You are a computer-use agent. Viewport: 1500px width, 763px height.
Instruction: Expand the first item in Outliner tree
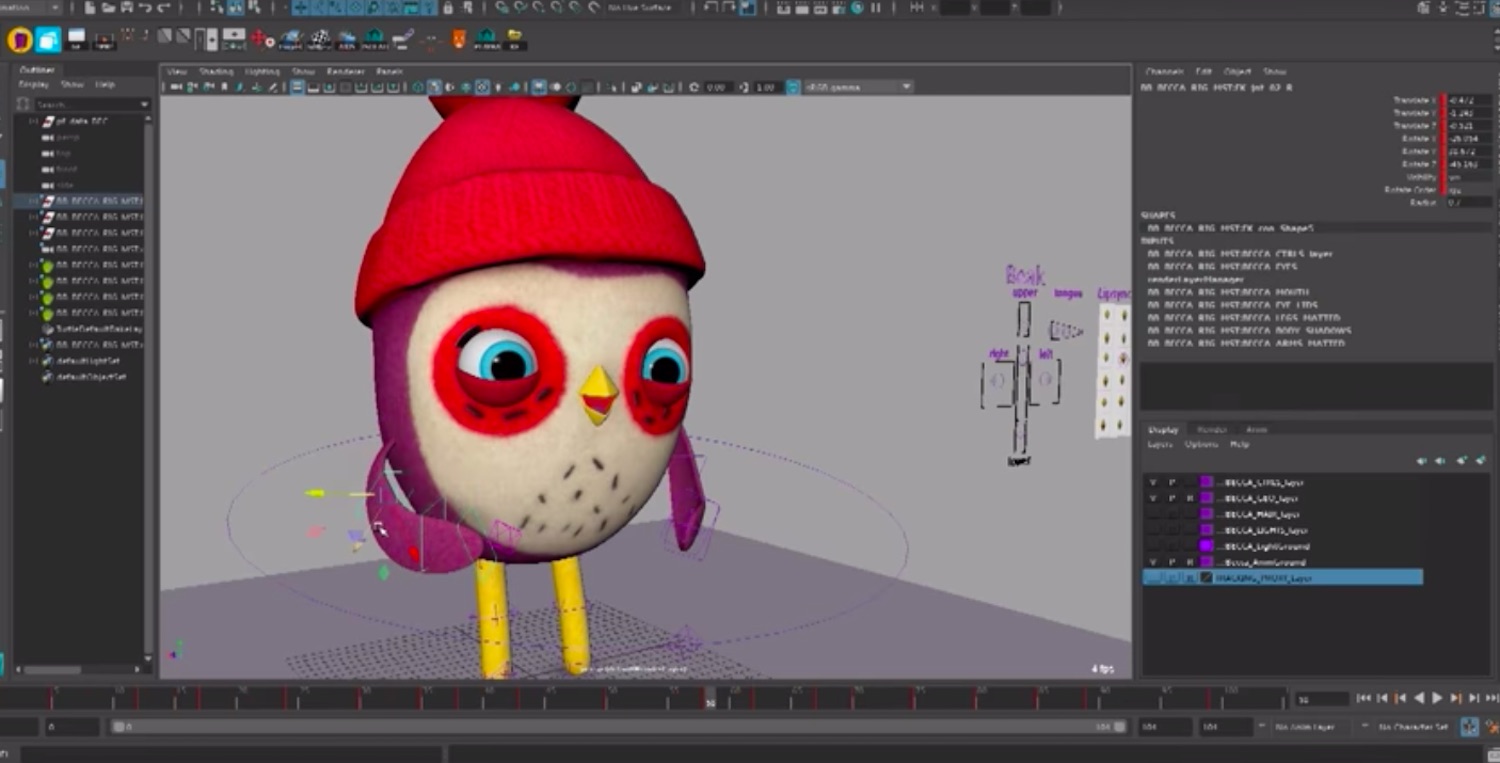click(x=33, y=121)
